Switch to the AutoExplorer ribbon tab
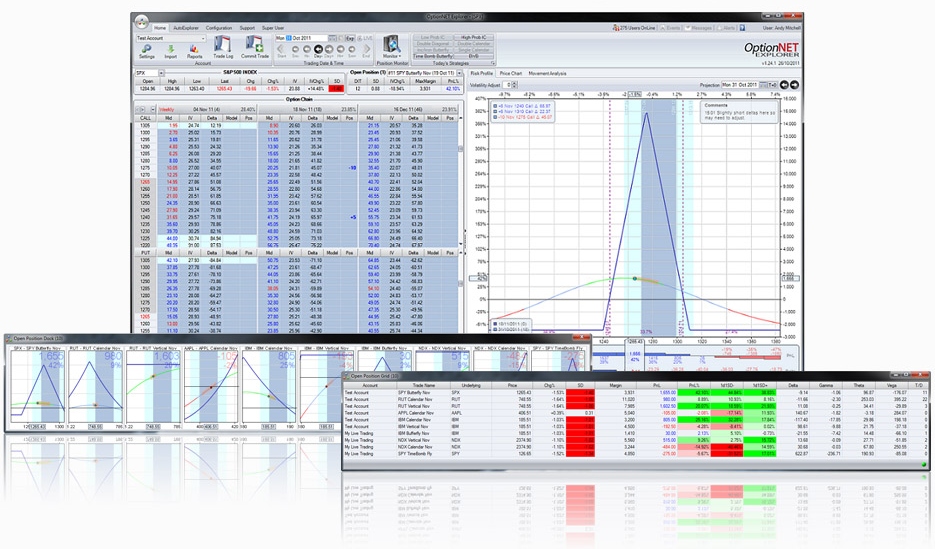The height and width of the screenshot is (549, 935). coord(186,28)
